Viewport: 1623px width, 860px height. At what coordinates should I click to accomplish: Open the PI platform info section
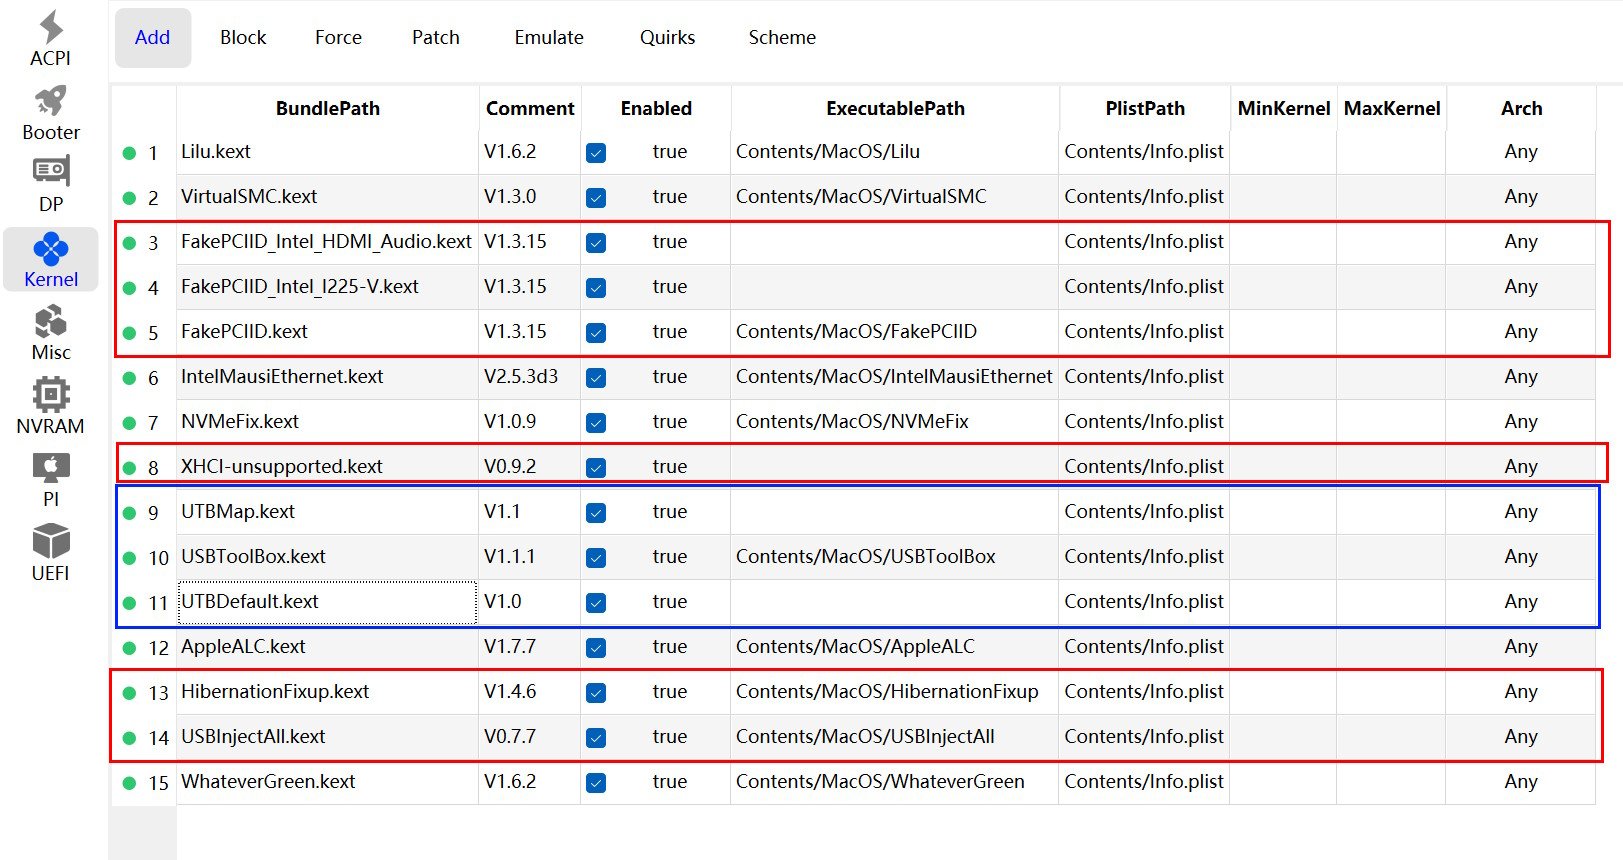tap(51, 479)
